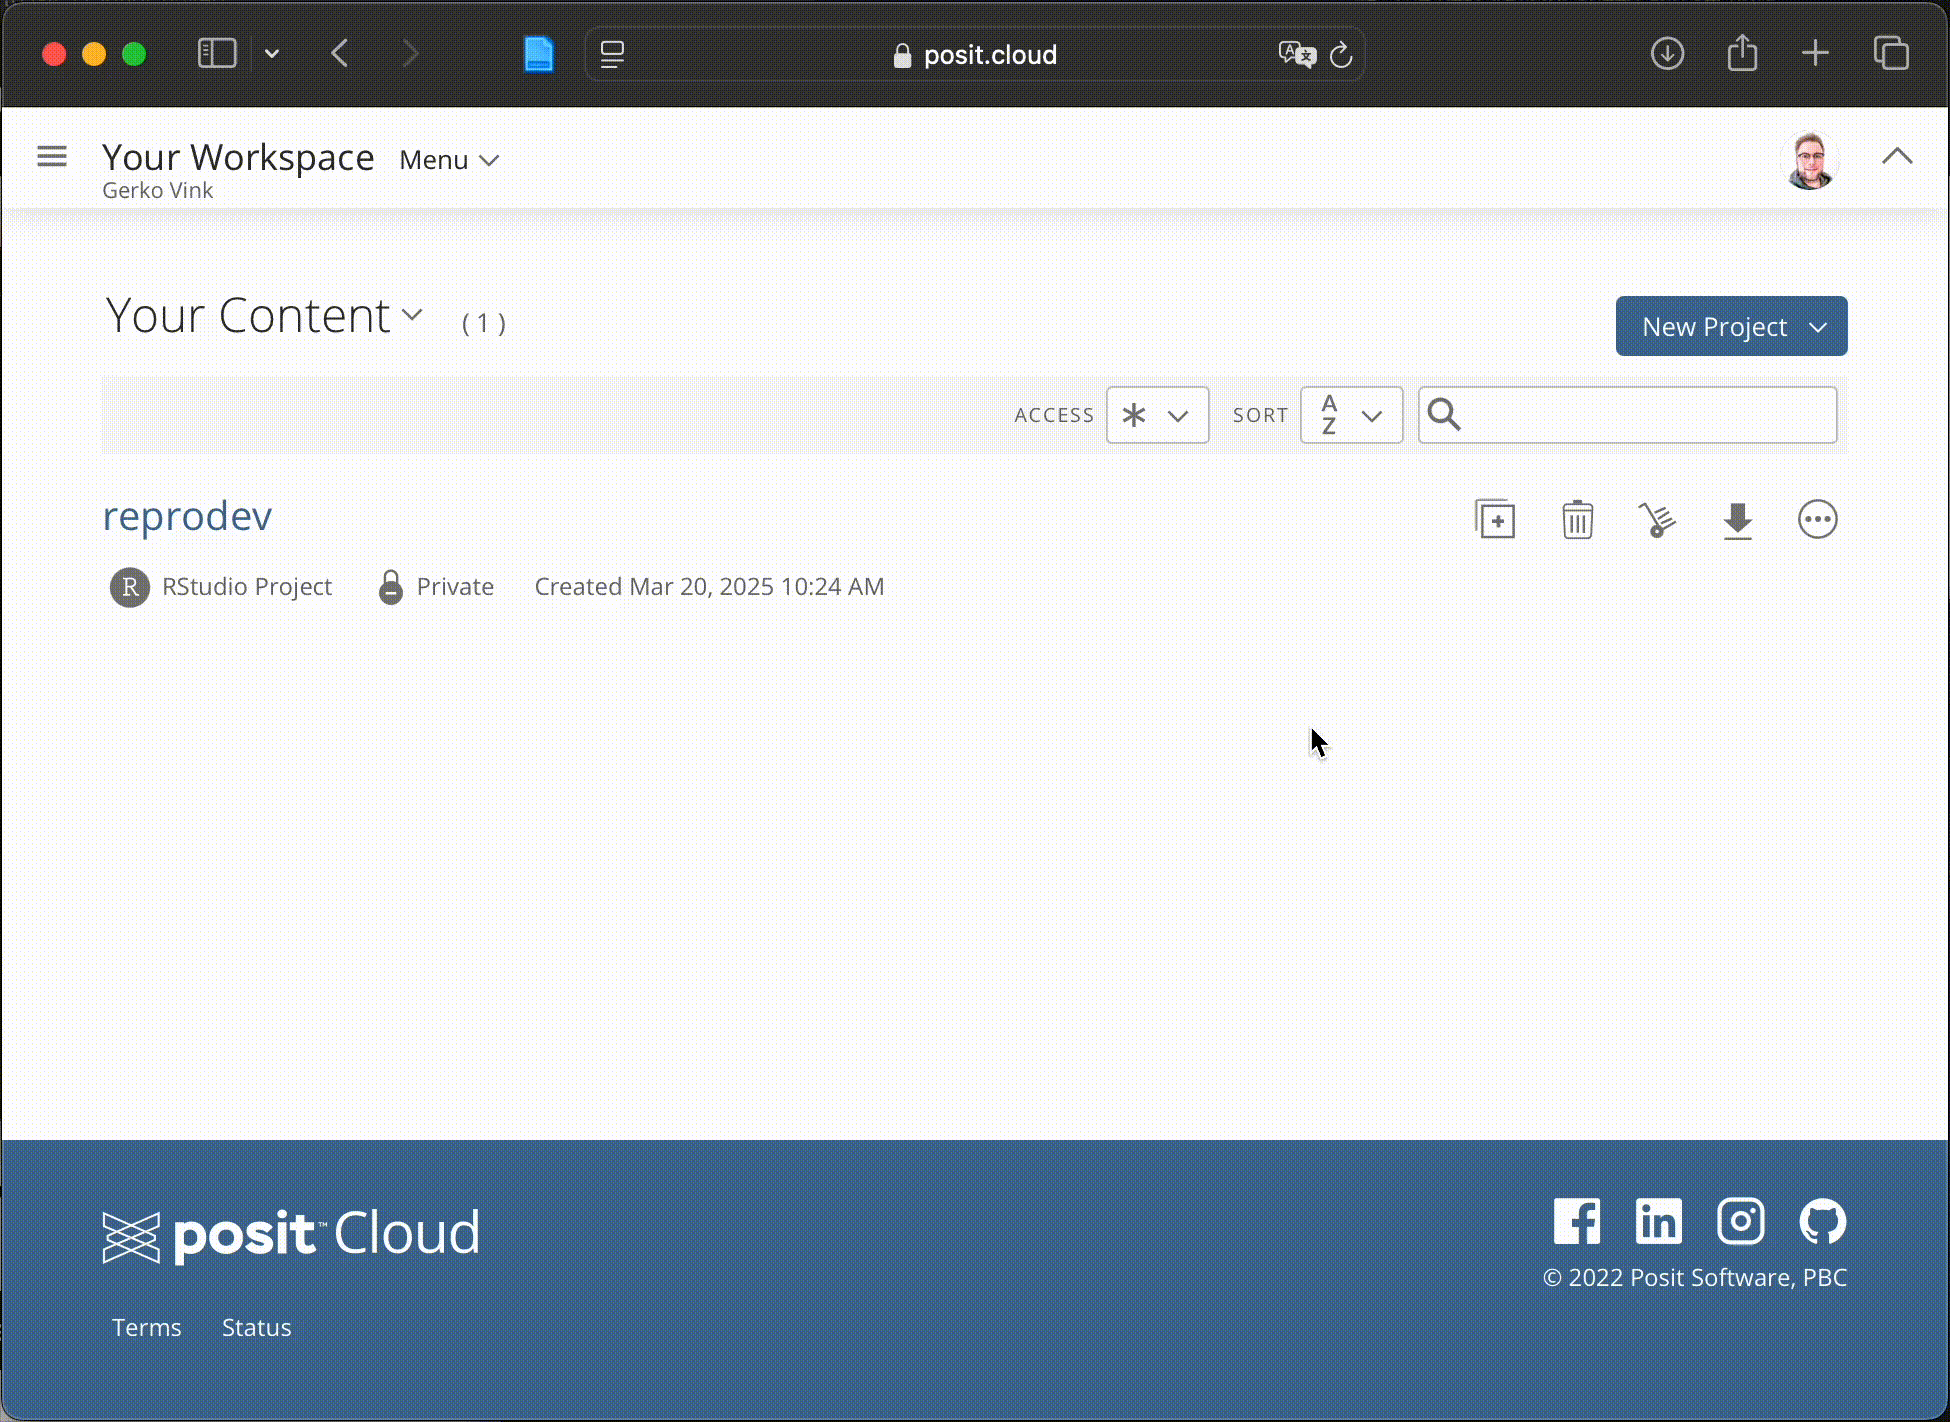Open the SORT order dropdown
The image size is (1950, 1422).
pos(1351,415)
